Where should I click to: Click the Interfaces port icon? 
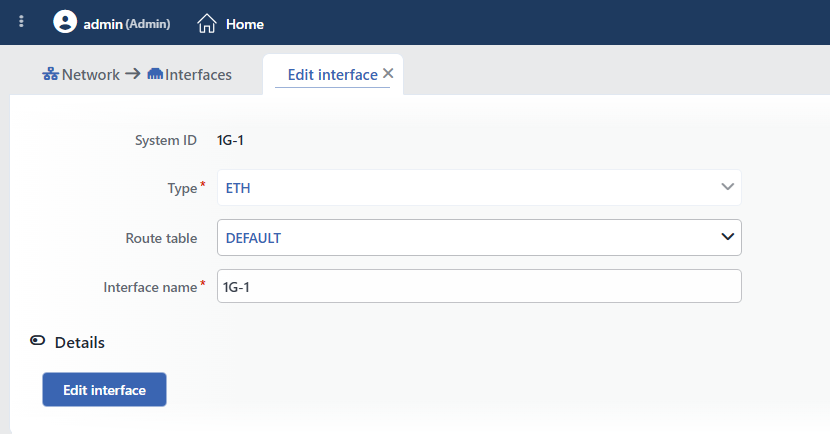155,74
